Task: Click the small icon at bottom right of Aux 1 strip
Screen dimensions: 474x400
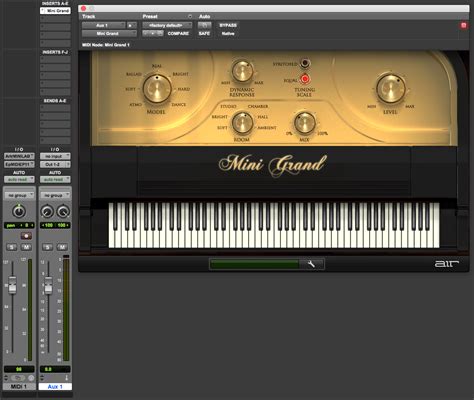Action: coord(66,378)
